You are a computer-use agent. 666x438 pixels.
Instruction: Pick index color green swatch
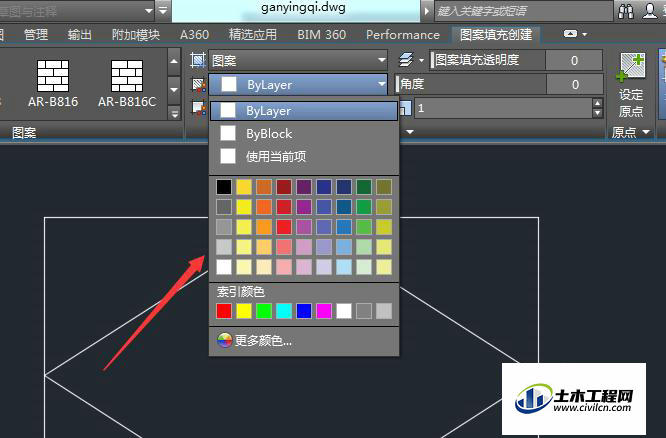[264, 311]
